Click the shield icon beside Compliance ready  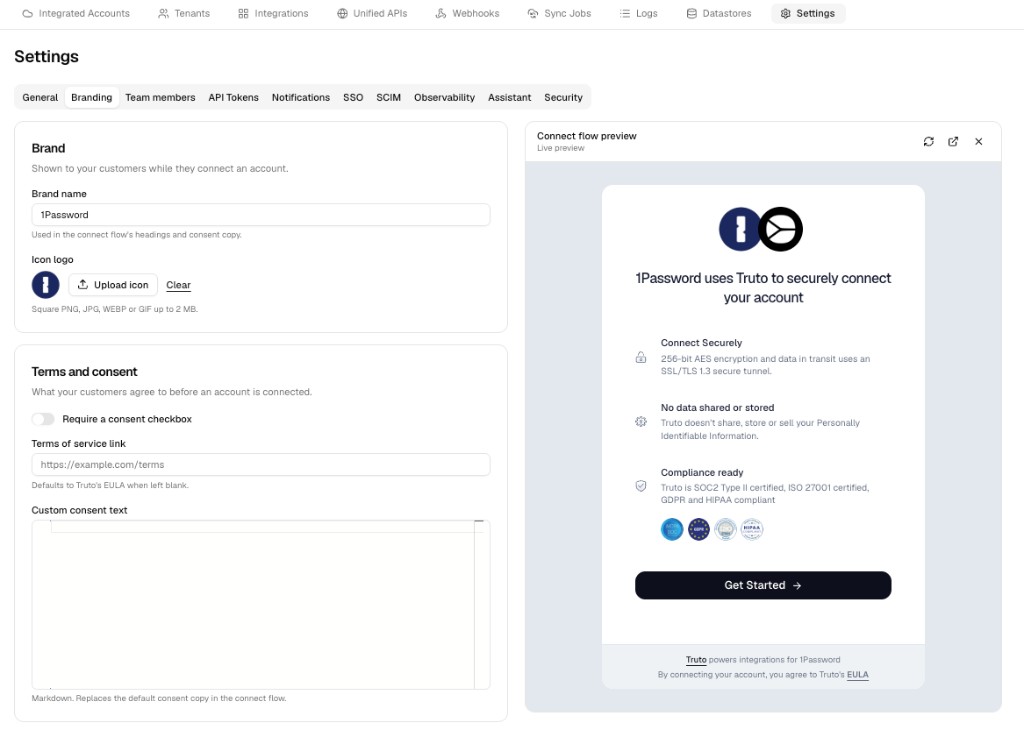tap(641, 486)
